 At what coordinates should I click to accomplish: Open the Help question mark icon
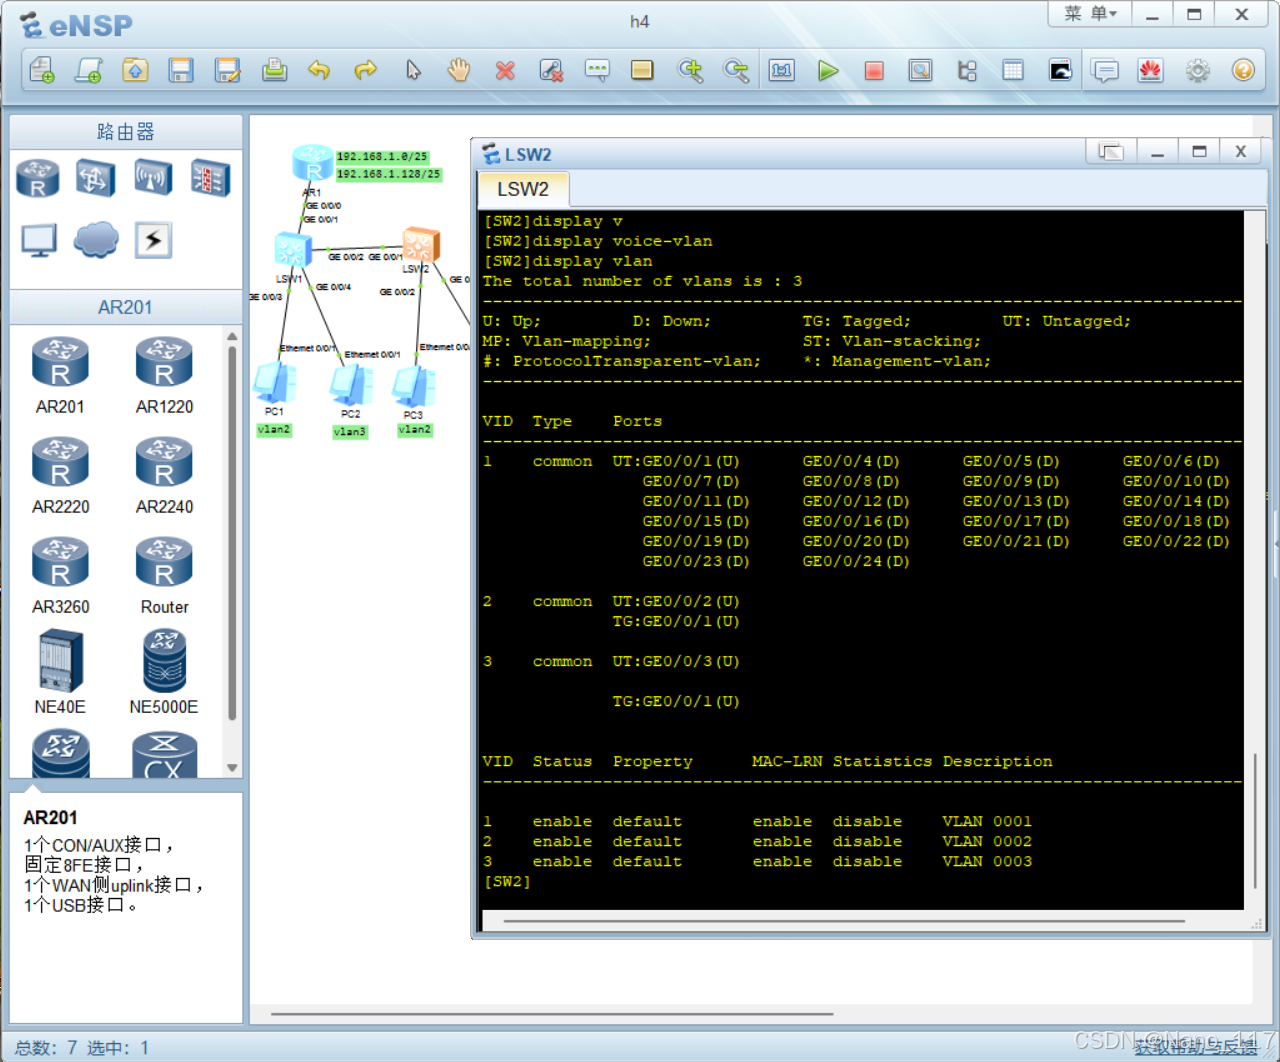pyautogui.click(x=1243, y=70)
